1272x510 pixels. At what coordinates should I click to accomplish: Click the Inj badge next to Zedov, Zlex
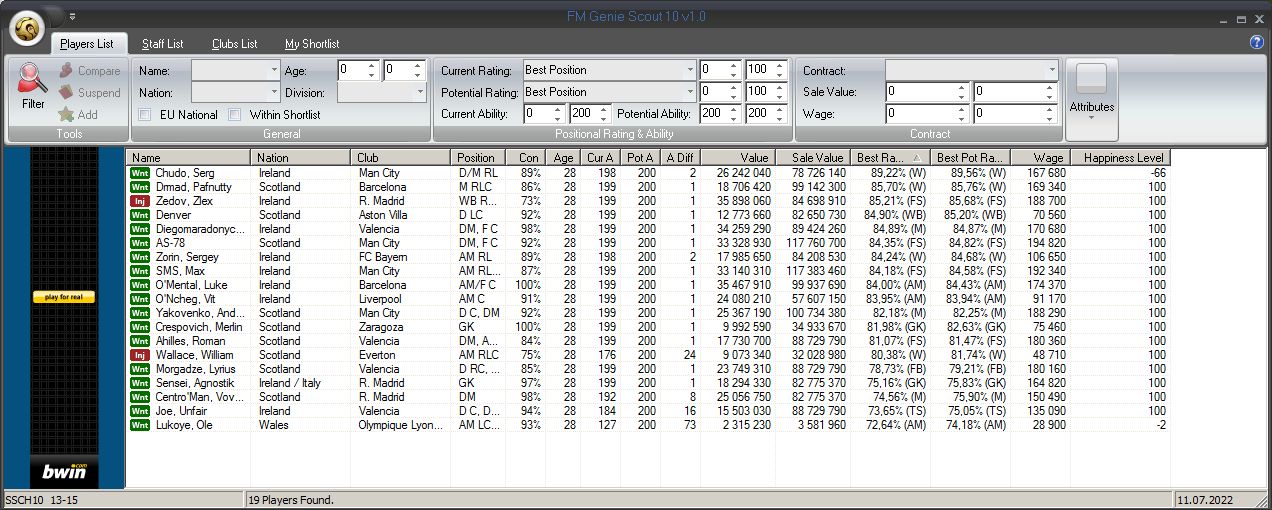[x=140, y=201]
